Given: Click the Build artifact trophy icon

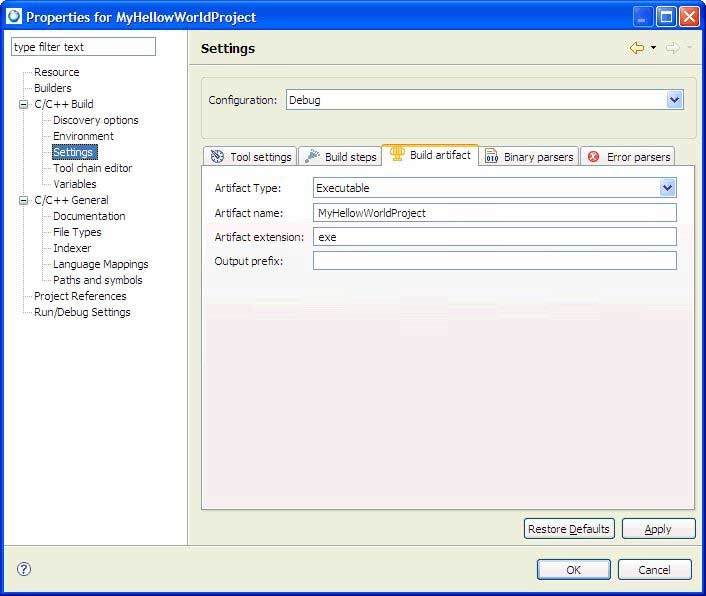Looking at the screenshot, I should click(397, 155).
